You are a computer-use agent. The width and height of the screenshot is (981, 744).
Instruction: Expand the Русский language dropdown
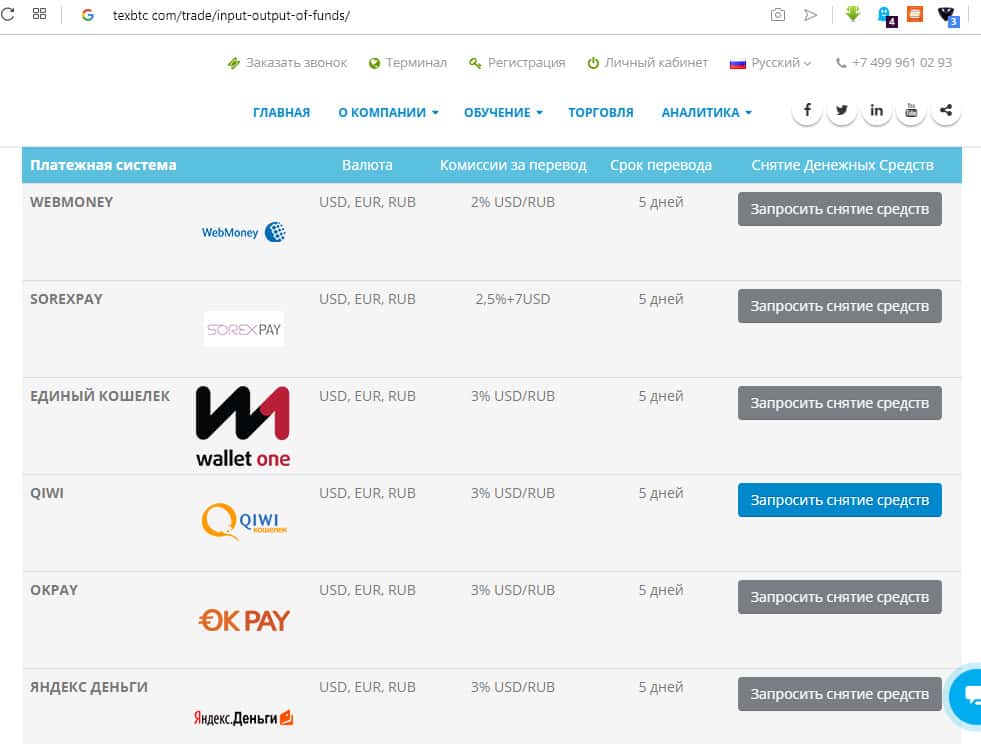click(781, 63)
